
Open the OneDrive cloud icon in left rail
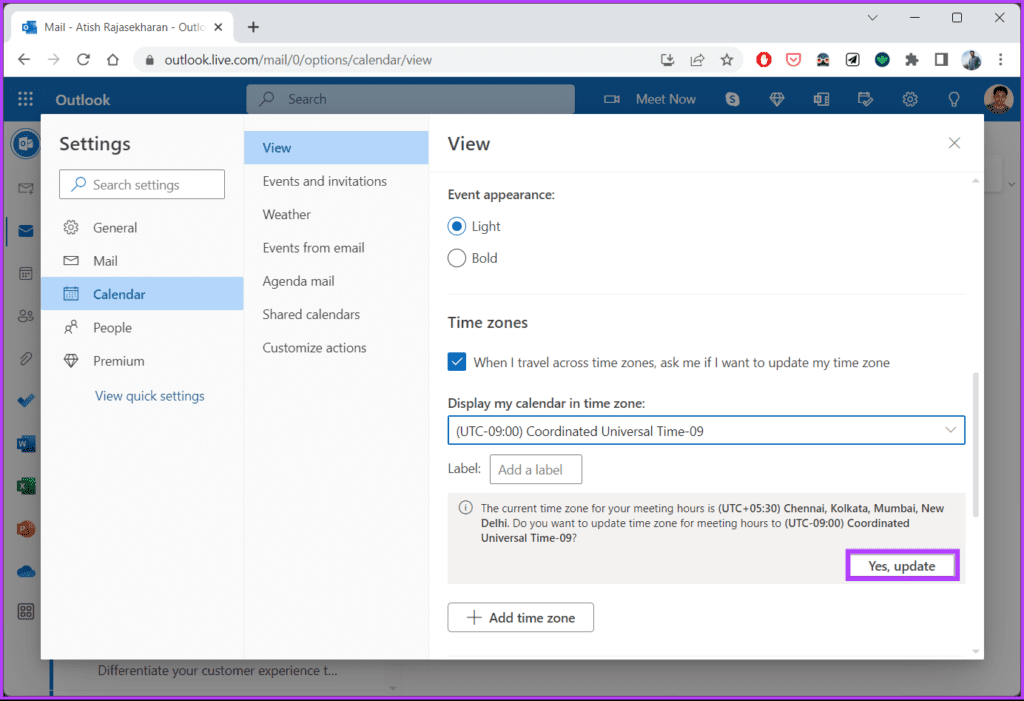[x=26, y=572]
